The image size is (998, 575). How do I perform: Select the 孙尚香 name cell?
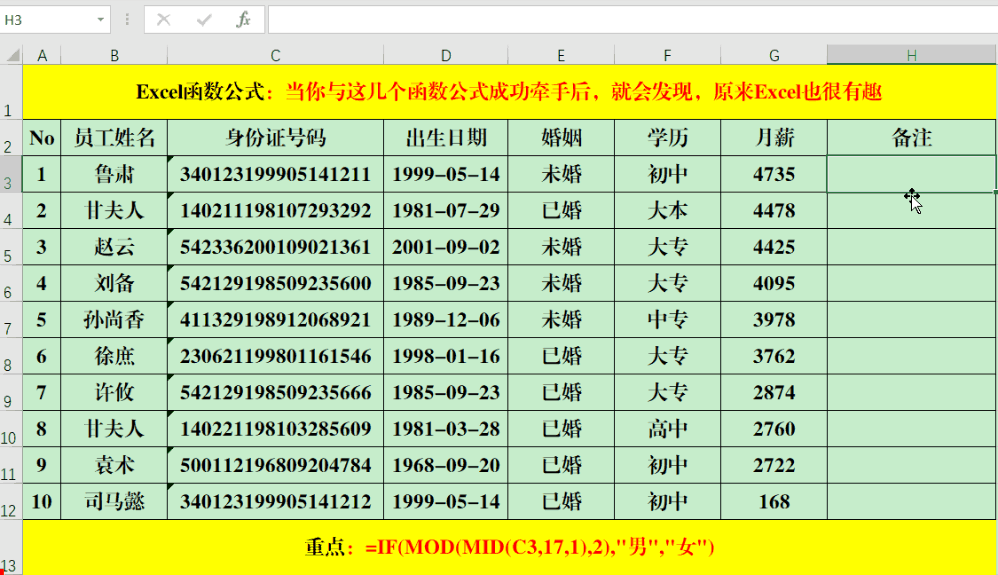point(114,320)
